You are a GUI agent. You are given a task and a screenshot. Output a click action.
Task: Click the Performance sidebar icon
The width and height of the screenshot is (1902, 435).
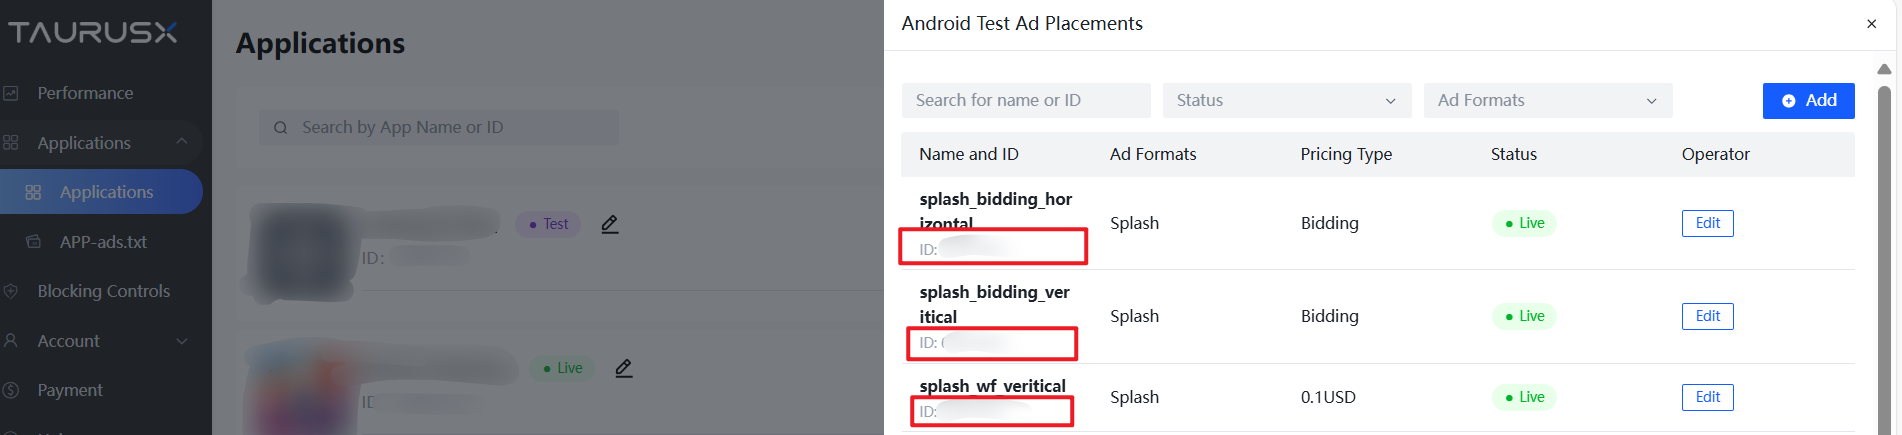click(11, 93)
